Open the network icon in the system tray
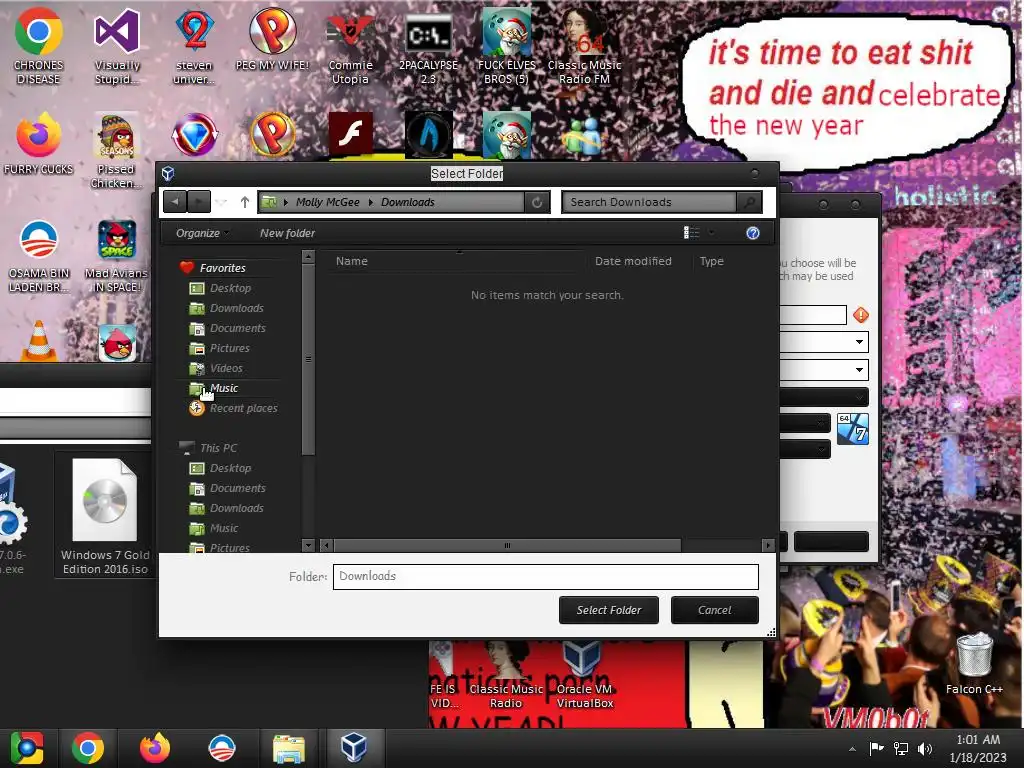Image resolution: width=1024 pixels, height=768 pixels. coord(901,748)
